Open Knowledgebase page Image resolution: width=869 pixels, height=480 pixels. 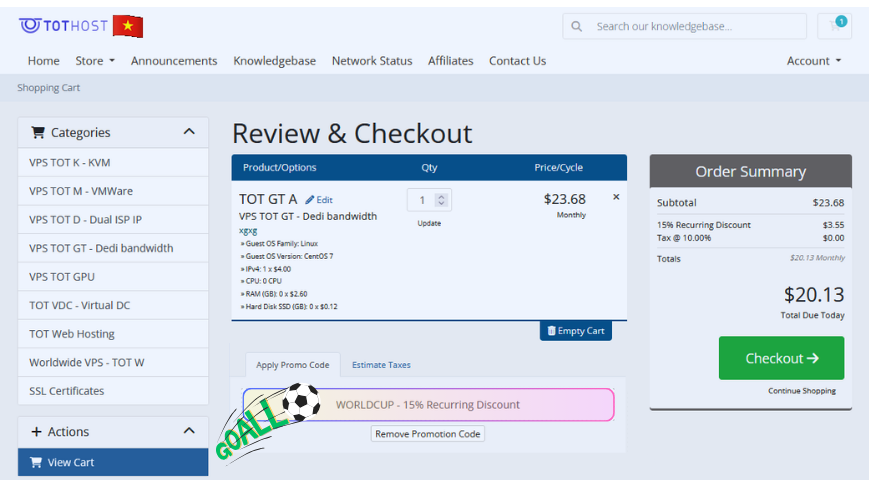coord(274,61)
